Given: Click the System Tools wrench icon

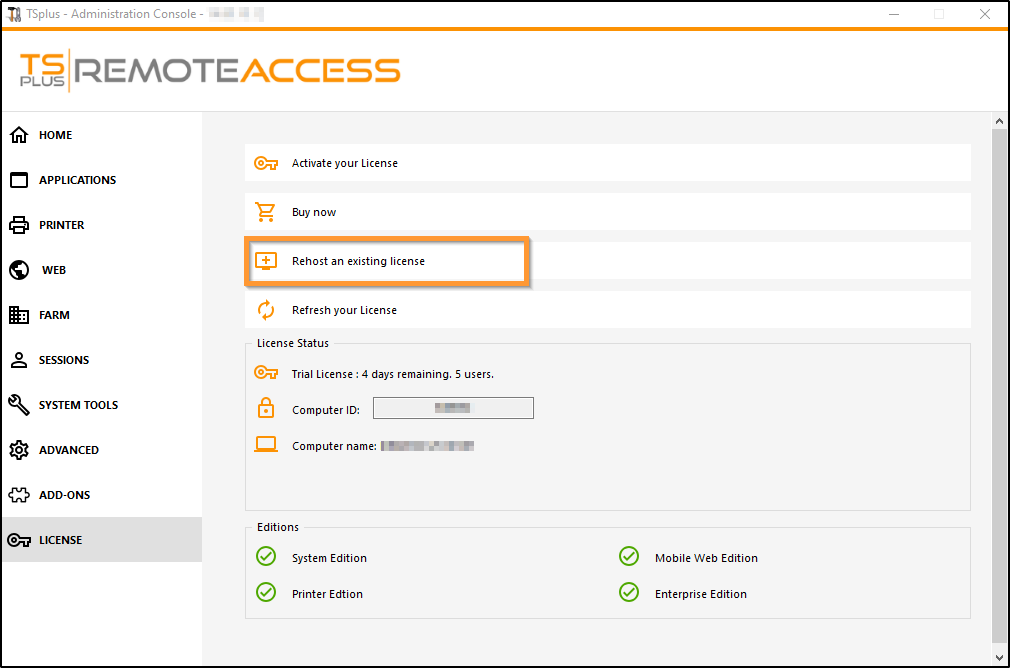Looking at the screenshot, I should [19, 405].
